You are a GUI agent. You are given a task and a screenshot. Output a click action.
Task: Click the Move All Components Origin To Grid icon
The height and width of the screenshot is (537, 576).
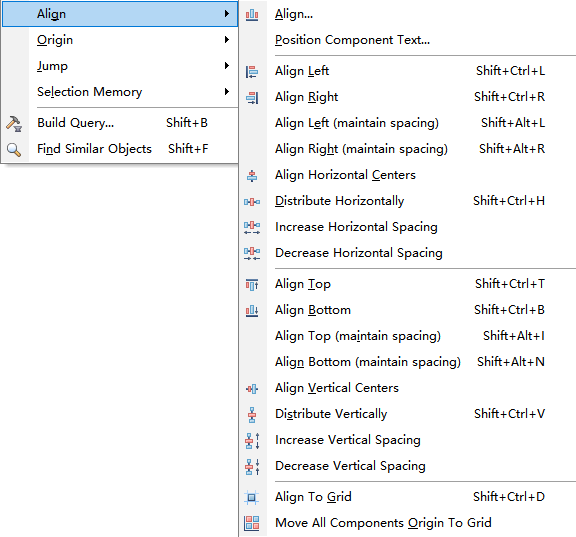tap(252, 523)
